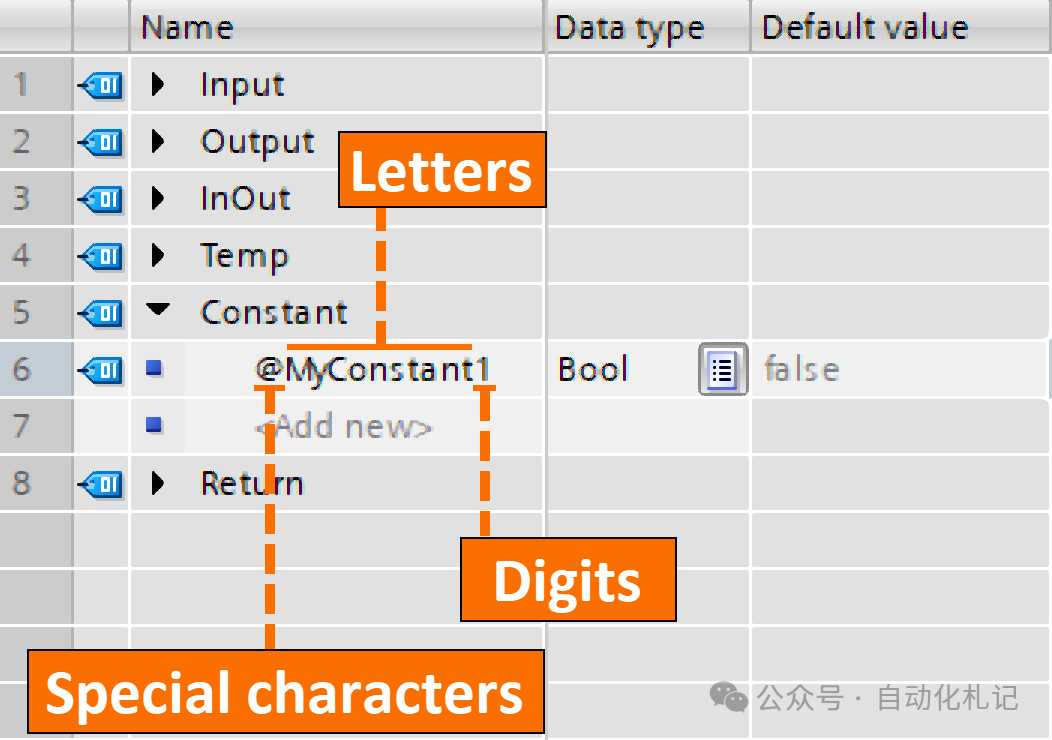
Task: Click the @MyConstant1 name cell
Action: (x=364, y=369)
